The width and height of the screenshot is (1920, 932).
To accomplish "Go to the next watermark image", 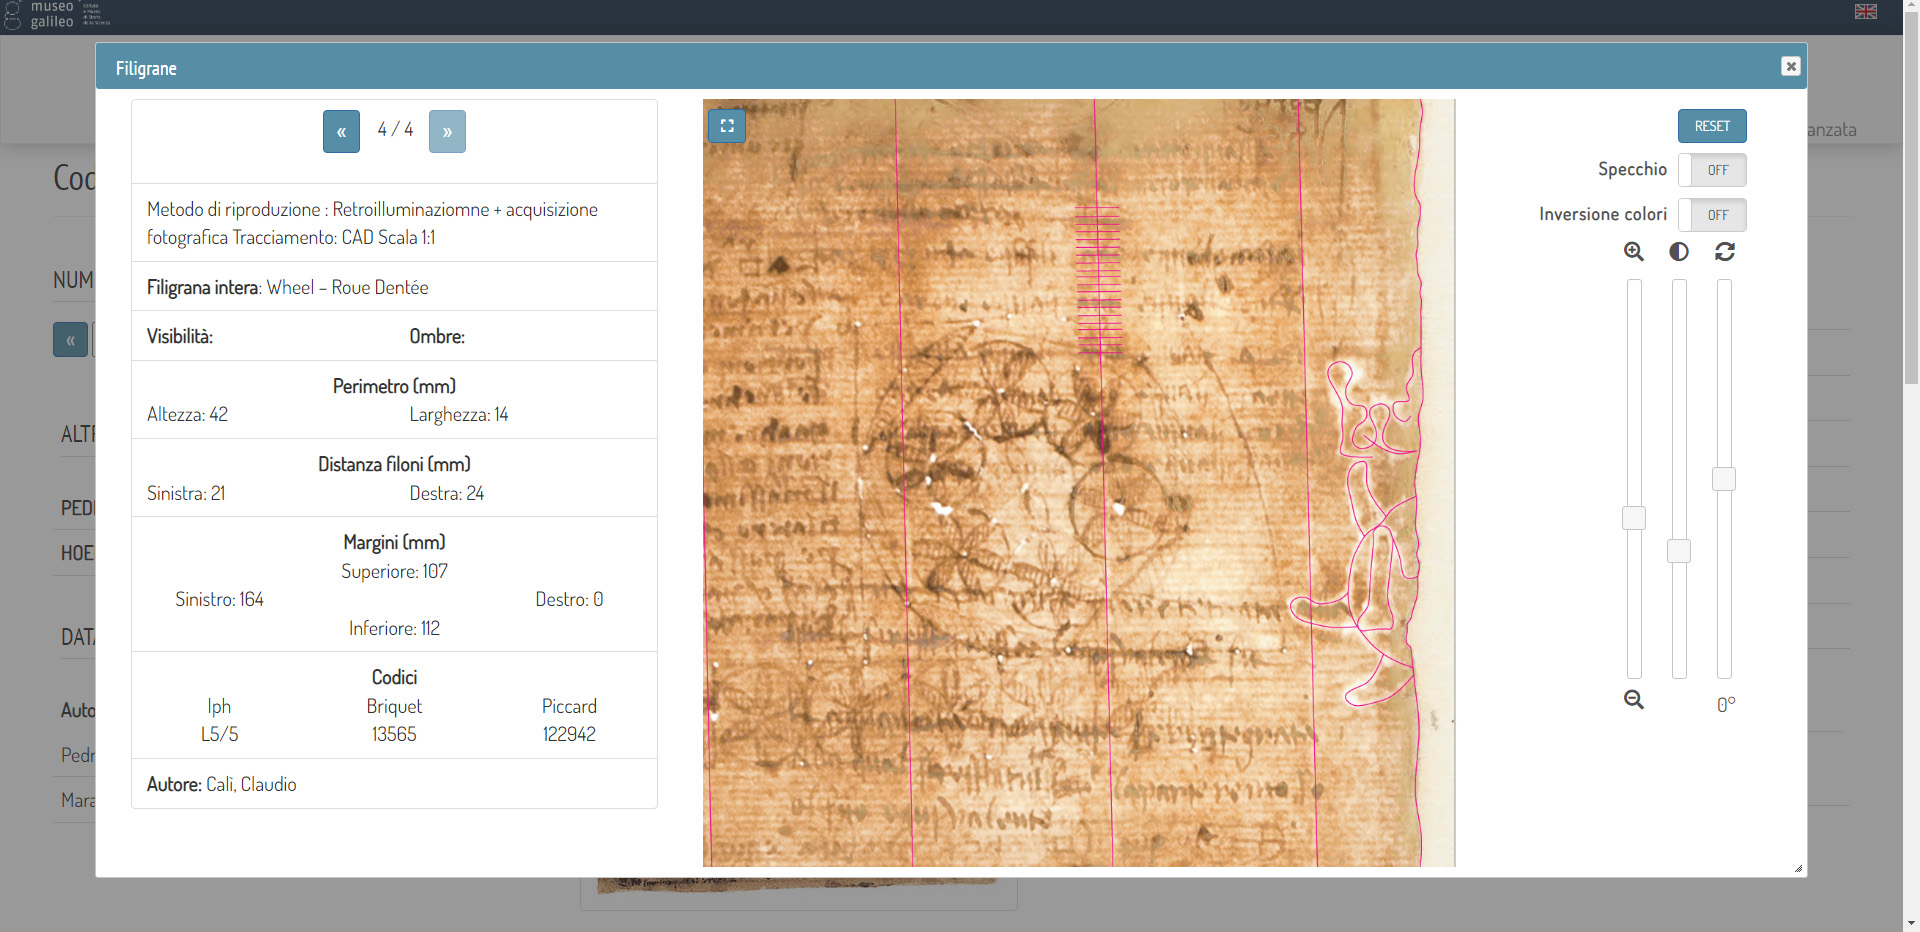I will pos(447,131).
